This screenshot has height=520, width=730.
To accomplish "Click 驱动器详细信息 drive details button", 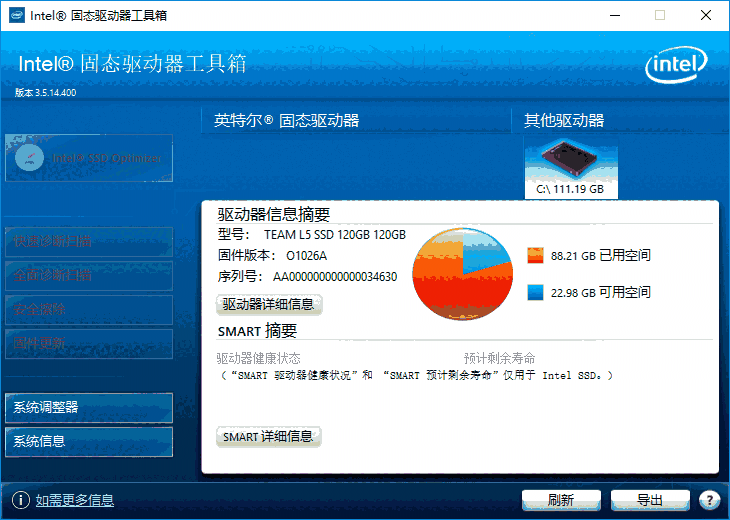I will pyautogui.click(x=269, y=304).
